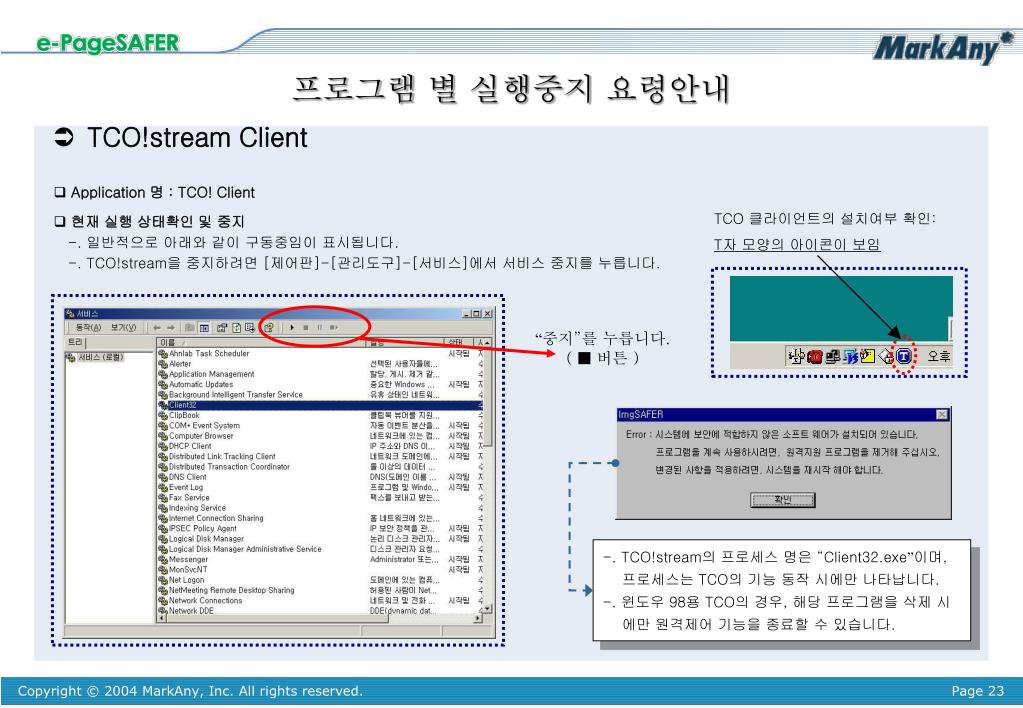The height and width of the screenshot is (708, 1023).
Task: Click the Stop service button in the toolbar
Action: point(305,328)
